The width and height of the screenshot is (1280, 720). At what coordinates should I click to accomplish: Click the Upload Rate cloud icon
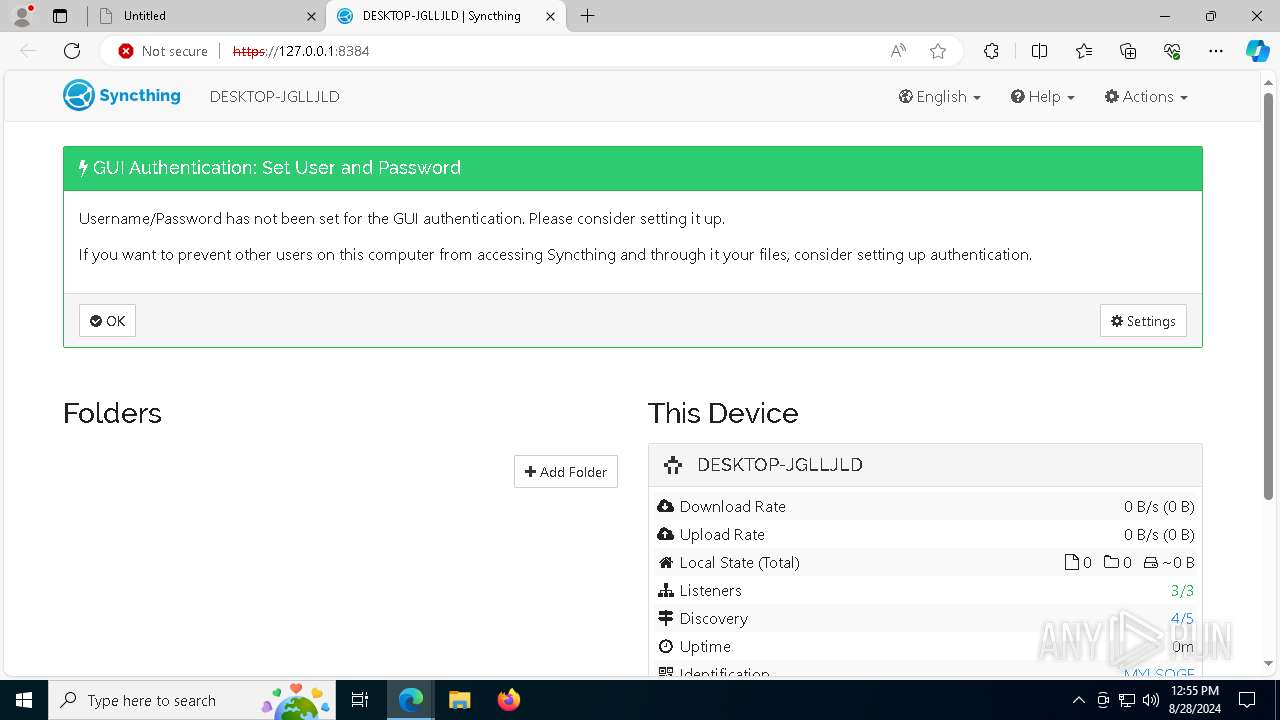[666, 534]
